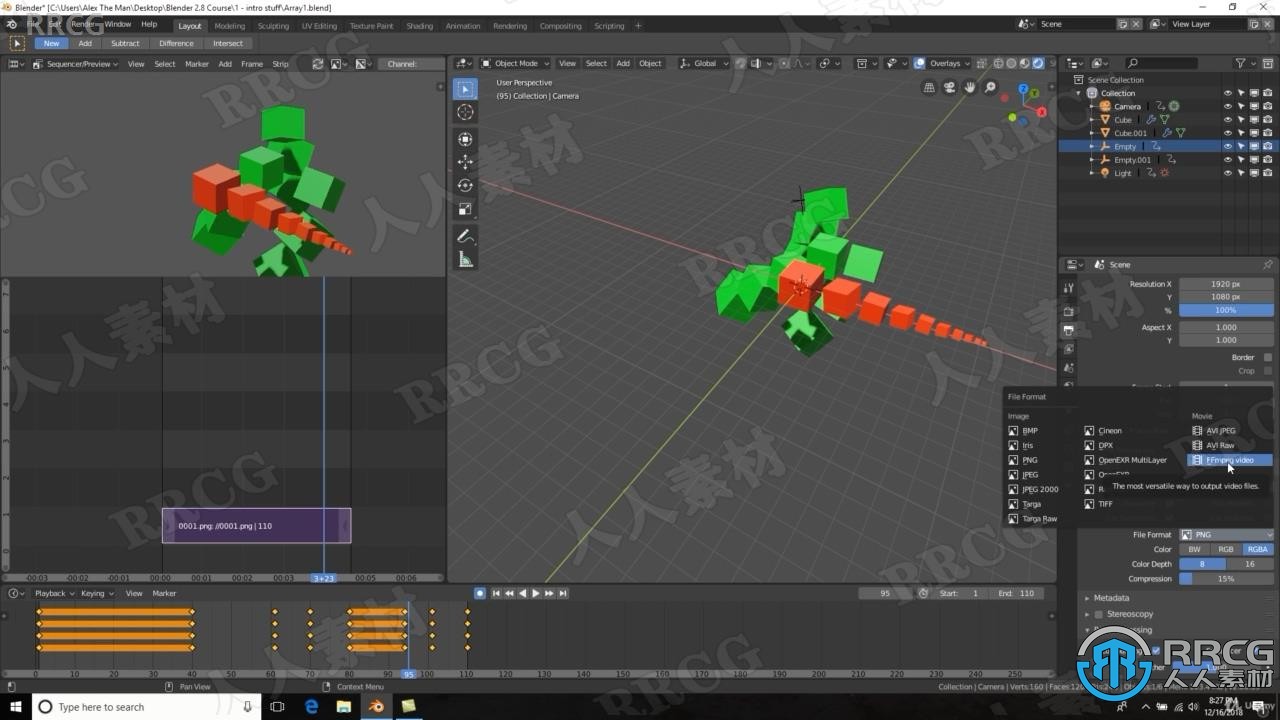Click the Difference selection mode button

pyautogui.click(x=176, y=43)
